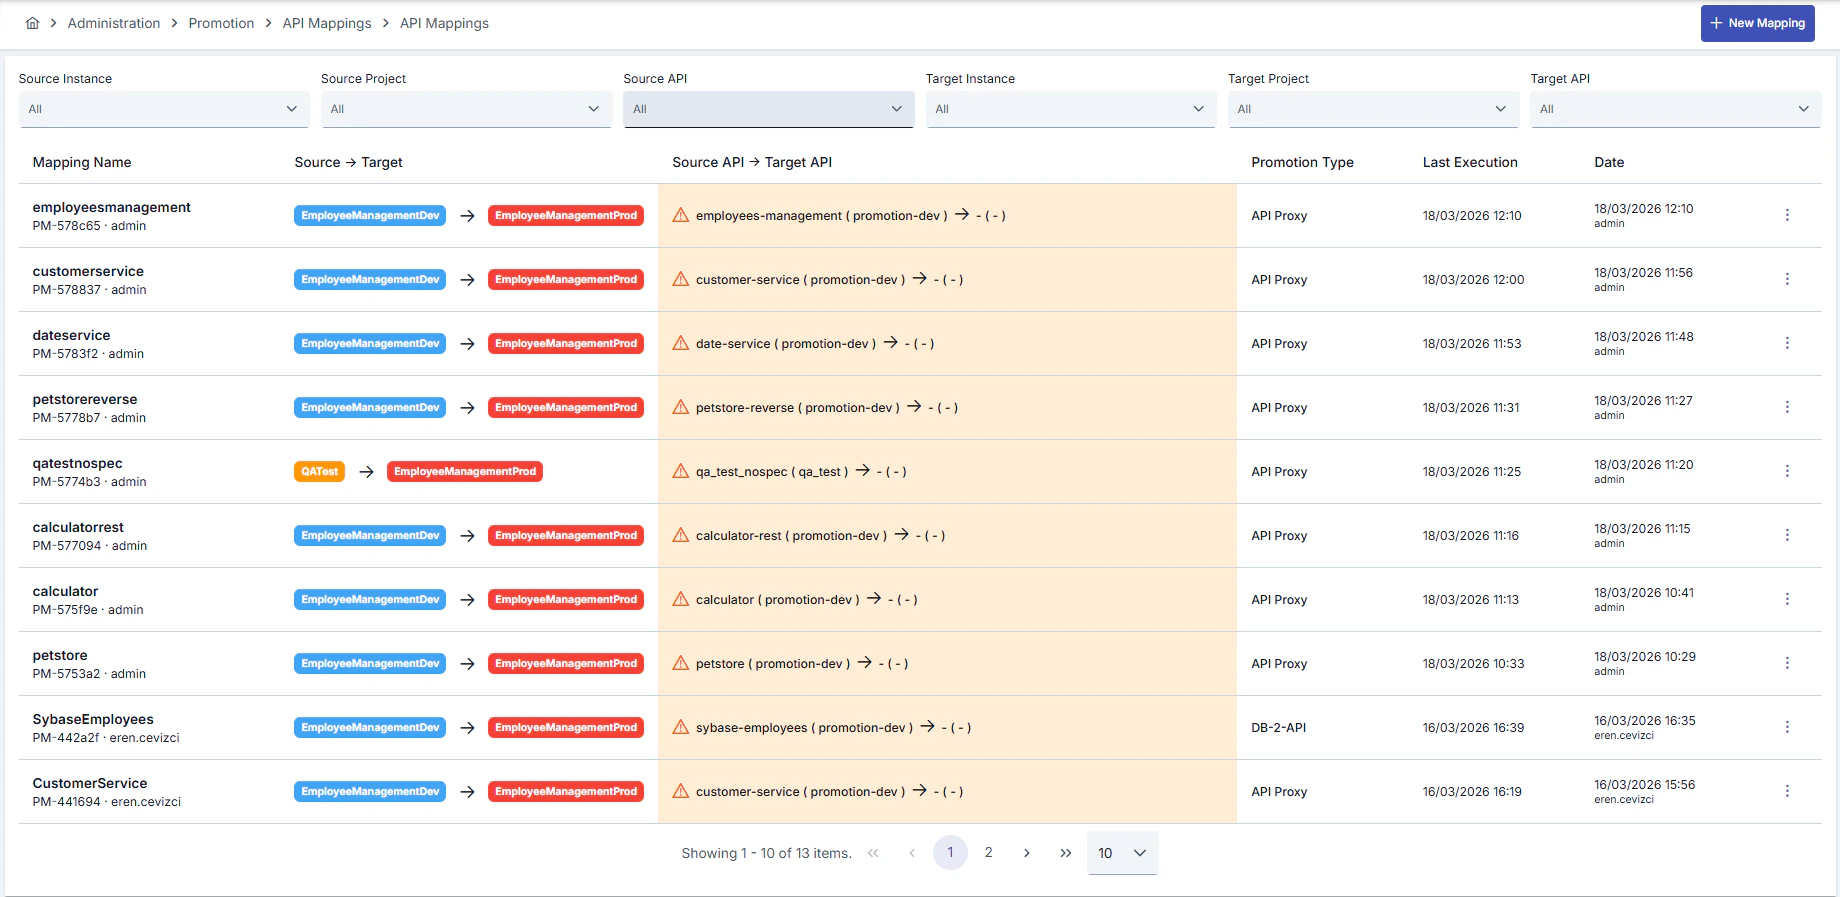Open actions menu for petstorereverse row

pyautogui.click(x=1787, y=407)
